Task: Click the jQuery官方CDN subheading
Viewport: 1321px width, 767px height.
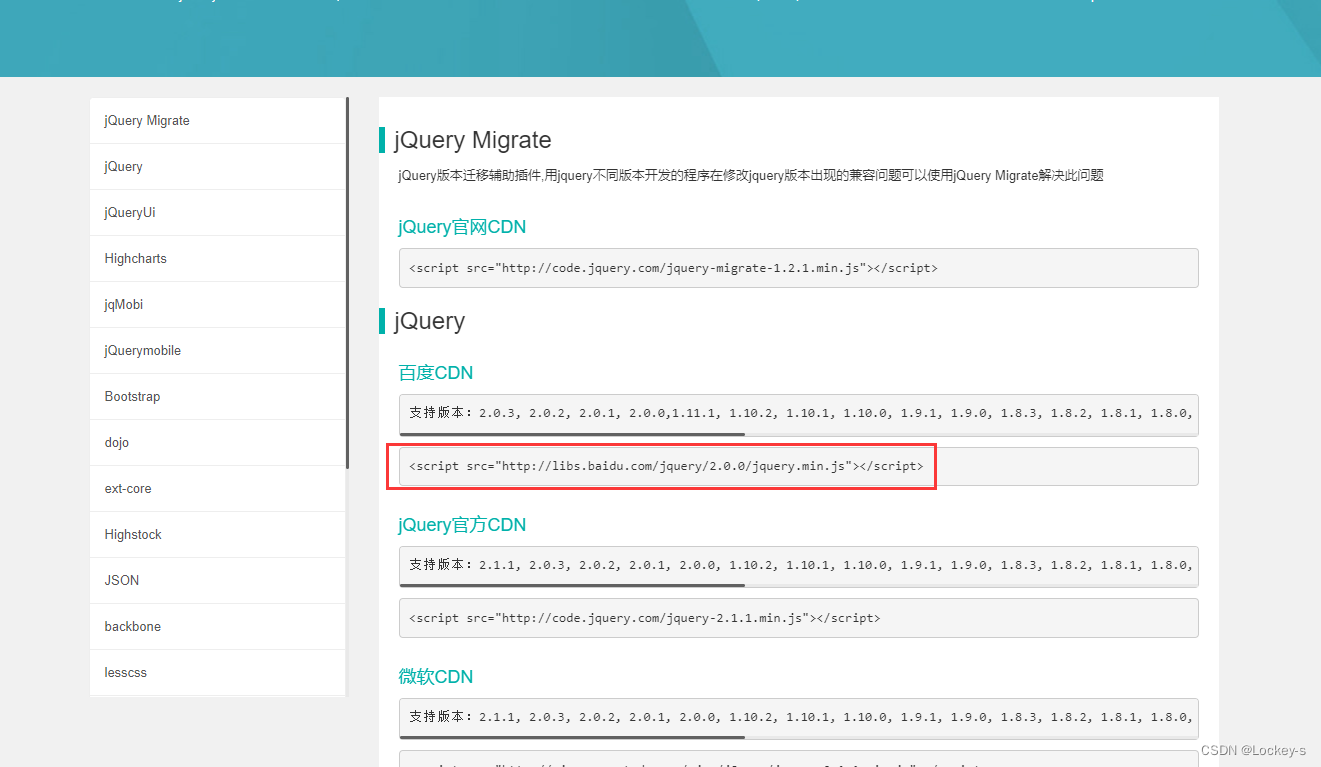Action: (462, 525)
